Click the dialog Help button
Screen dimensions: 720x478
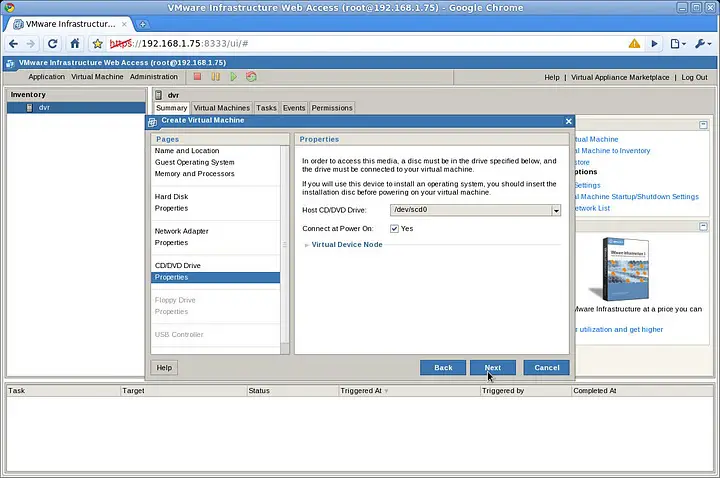click(x=164, y=368)
